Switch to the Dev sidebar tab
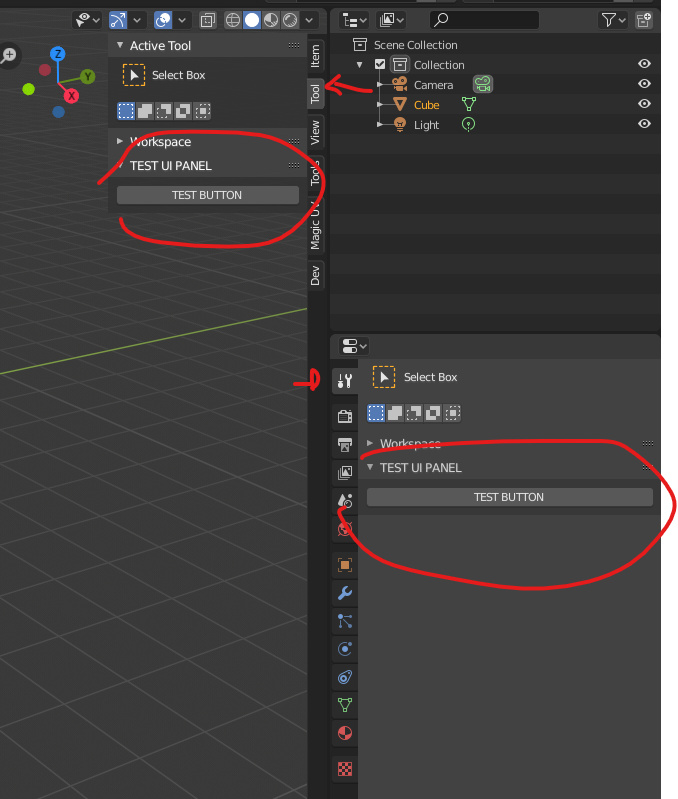 coord(316,276)
